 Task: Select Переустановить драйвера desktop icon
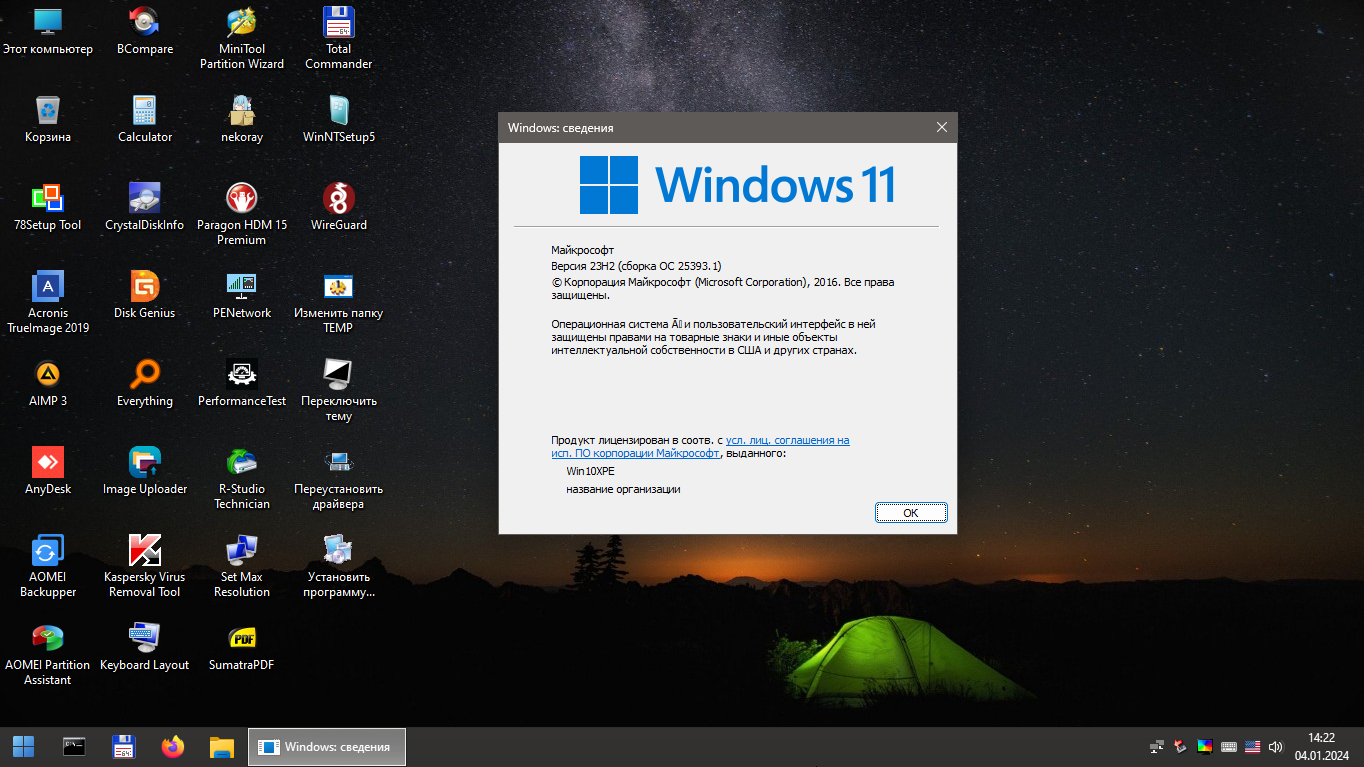(338, 479)
